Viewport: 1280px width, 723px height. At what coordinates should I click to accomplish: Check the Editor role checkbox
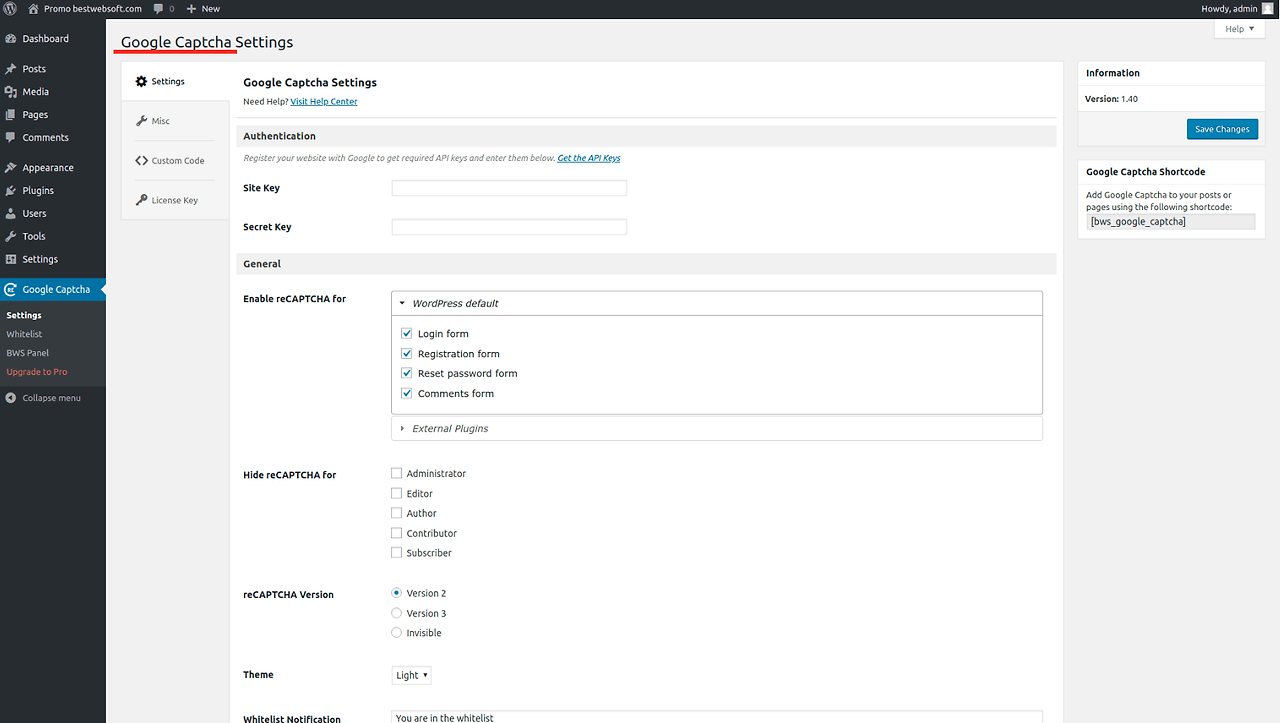397,494
